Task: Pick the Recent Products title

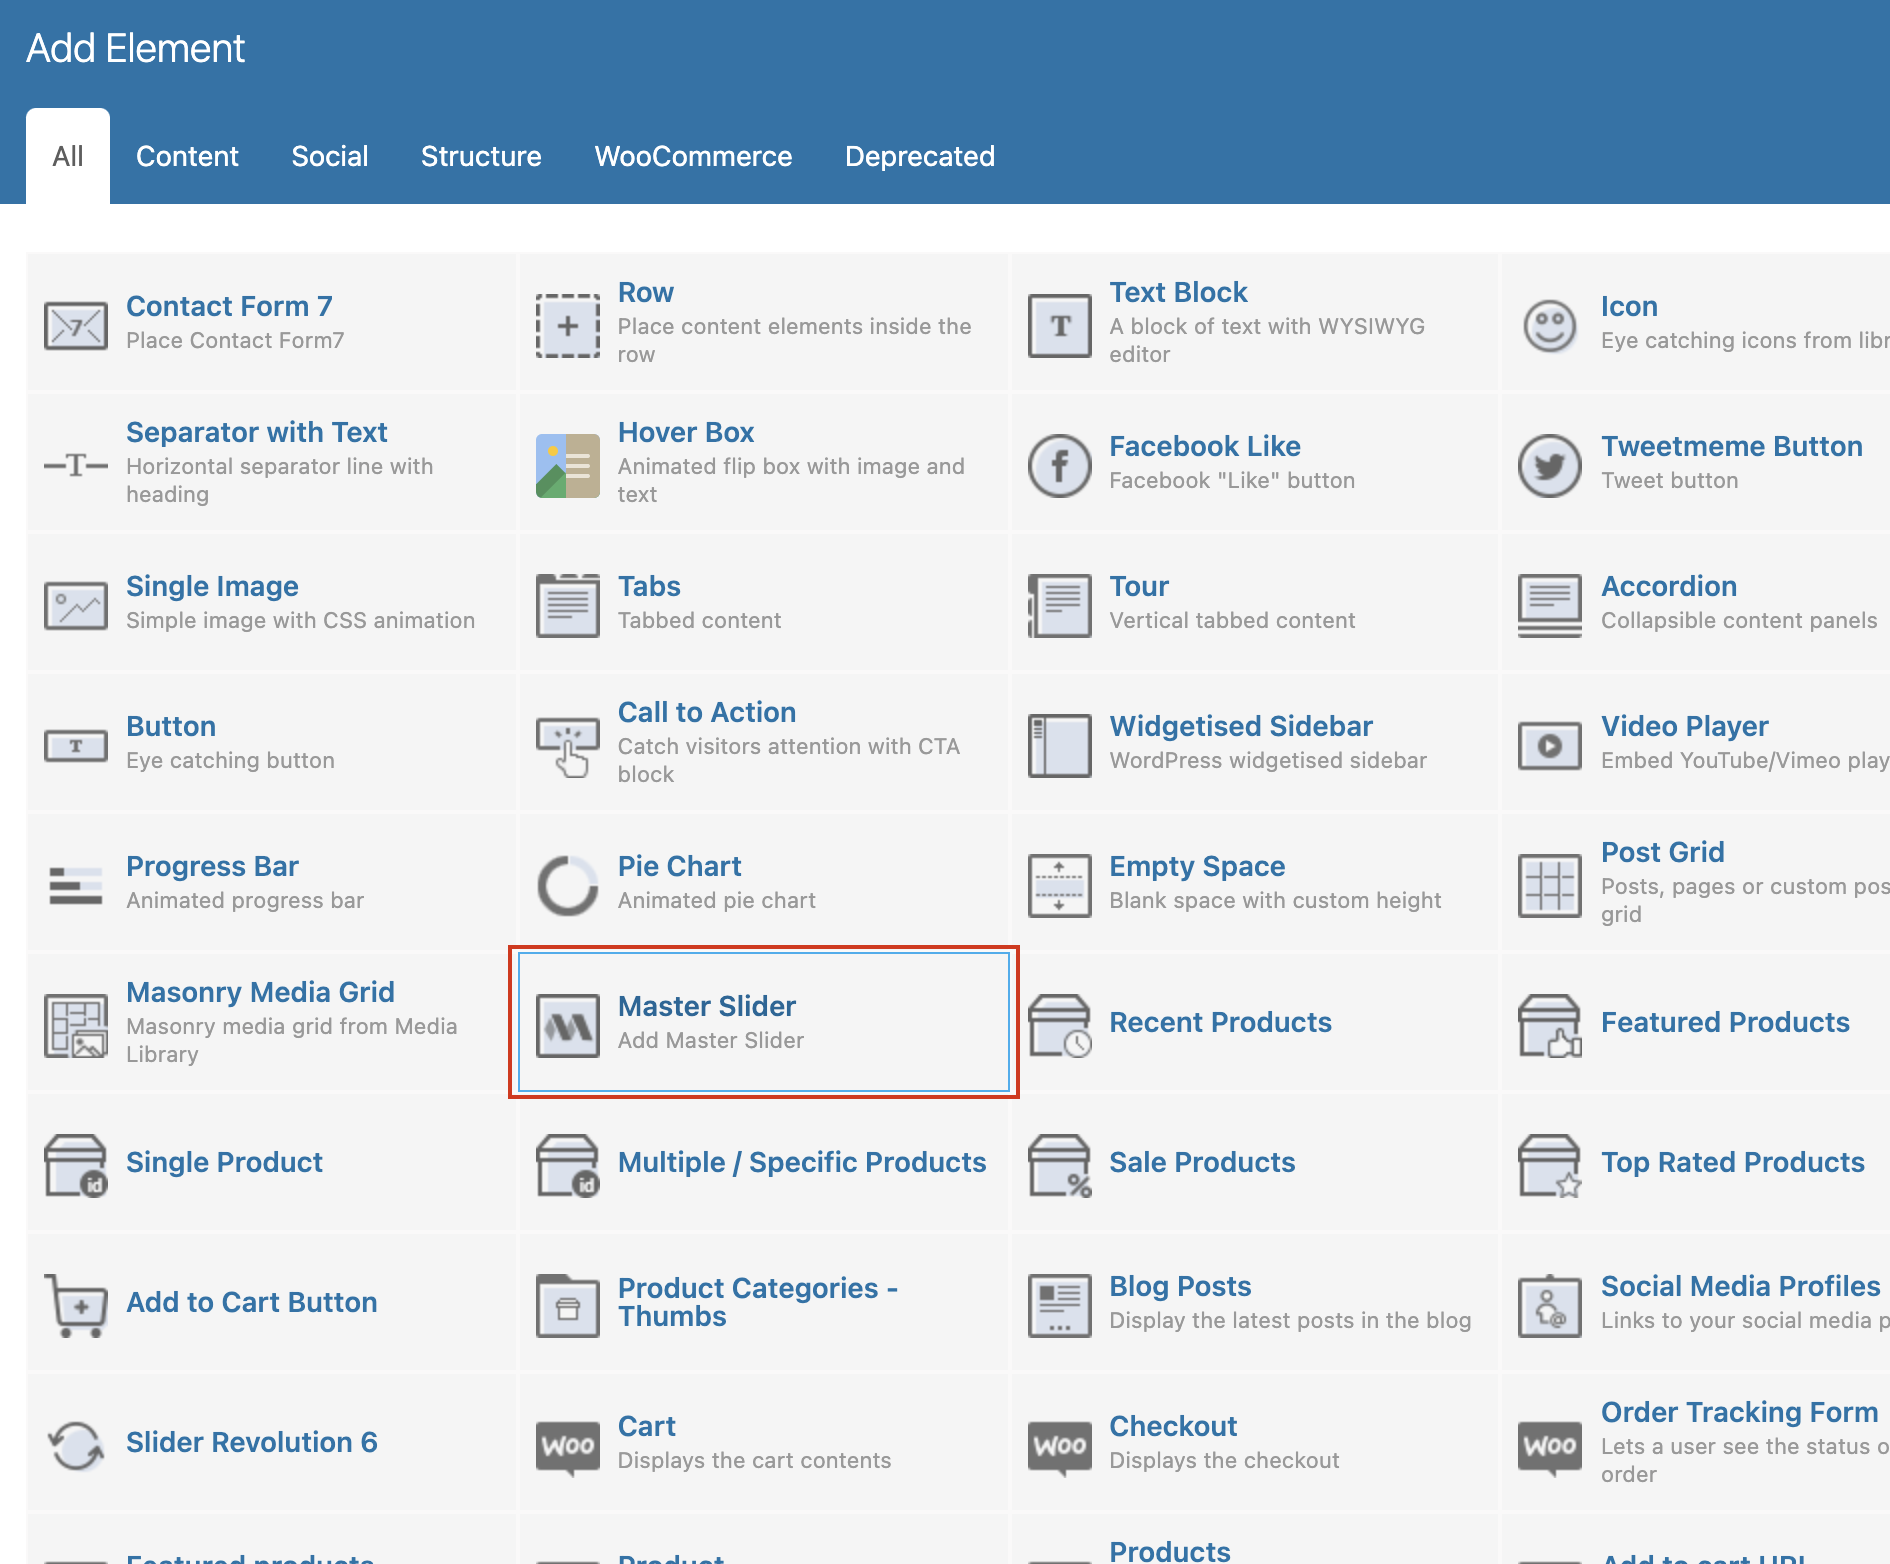Action: 1220,1022
